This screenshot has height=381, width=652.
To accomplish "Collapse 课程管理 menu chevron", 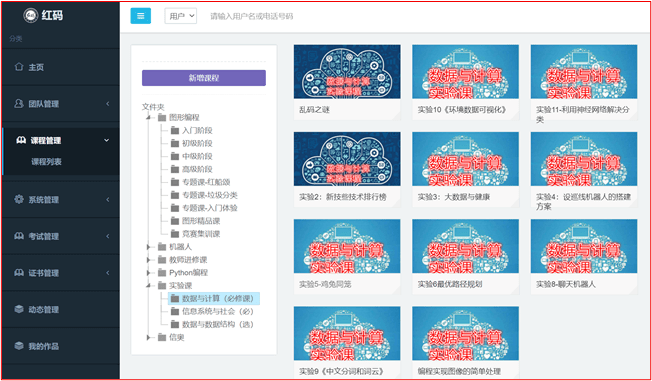I will (107, 140).
